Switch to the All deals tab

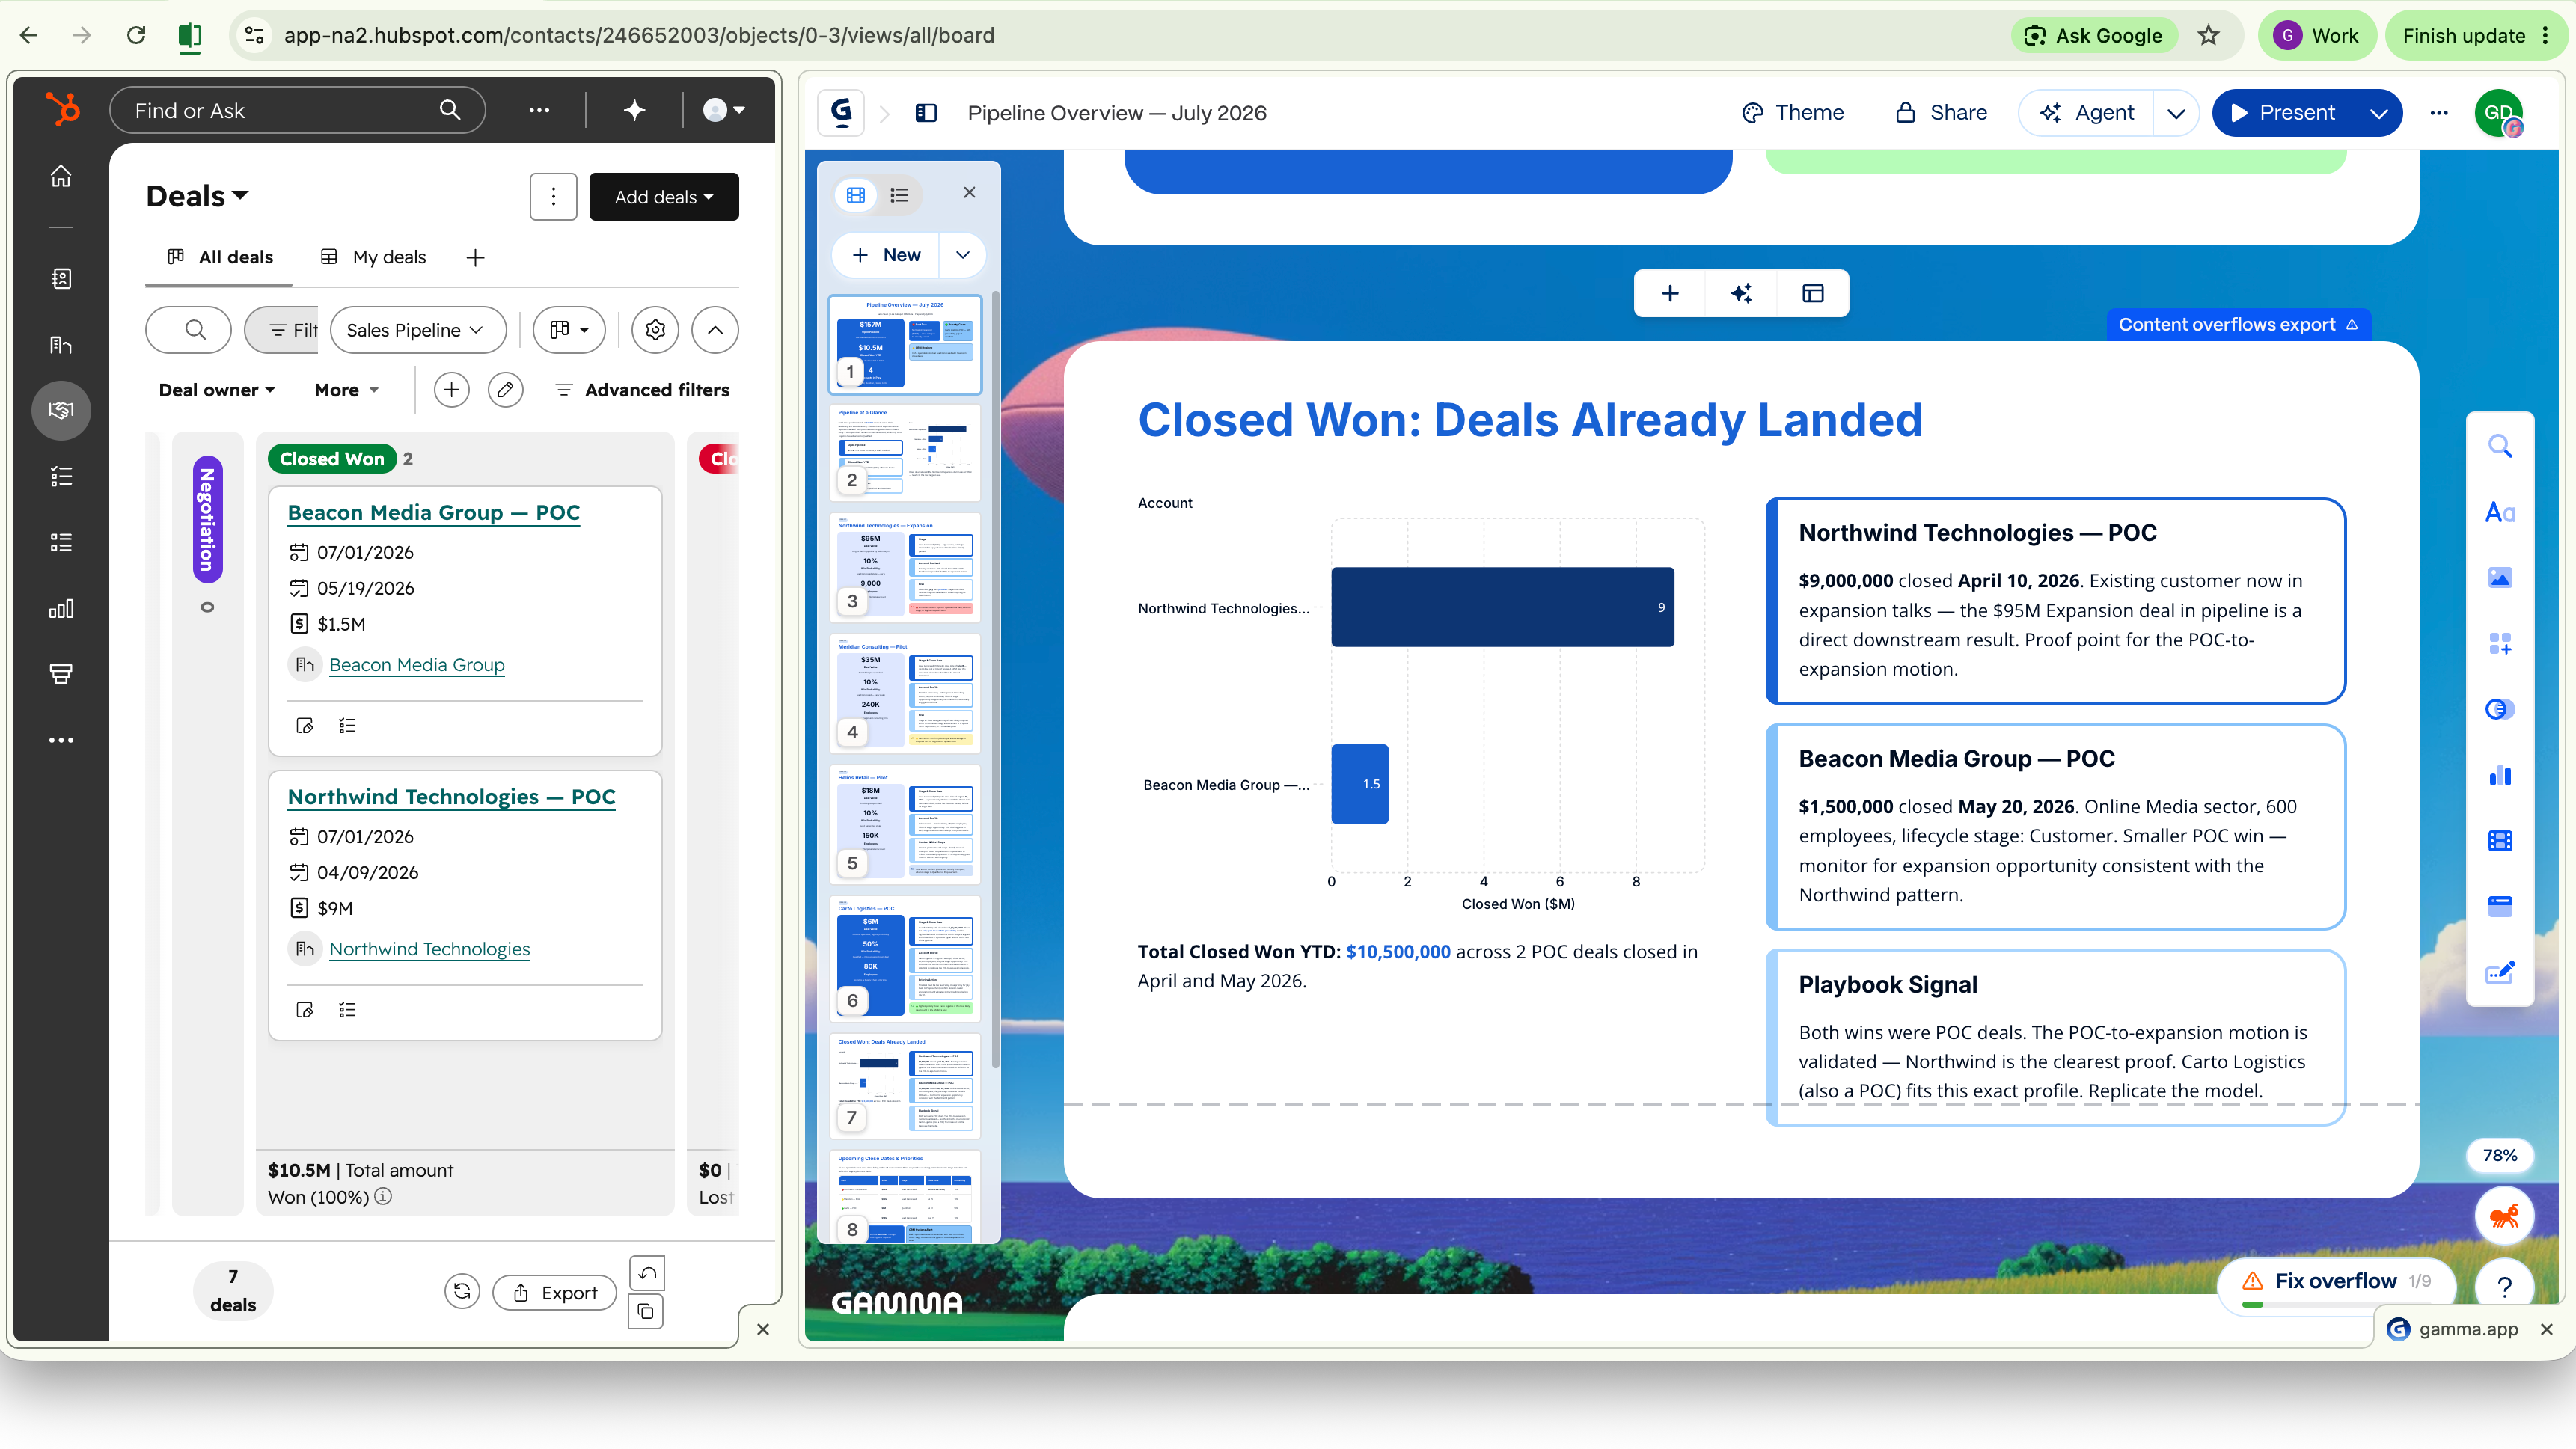[220, 257]
